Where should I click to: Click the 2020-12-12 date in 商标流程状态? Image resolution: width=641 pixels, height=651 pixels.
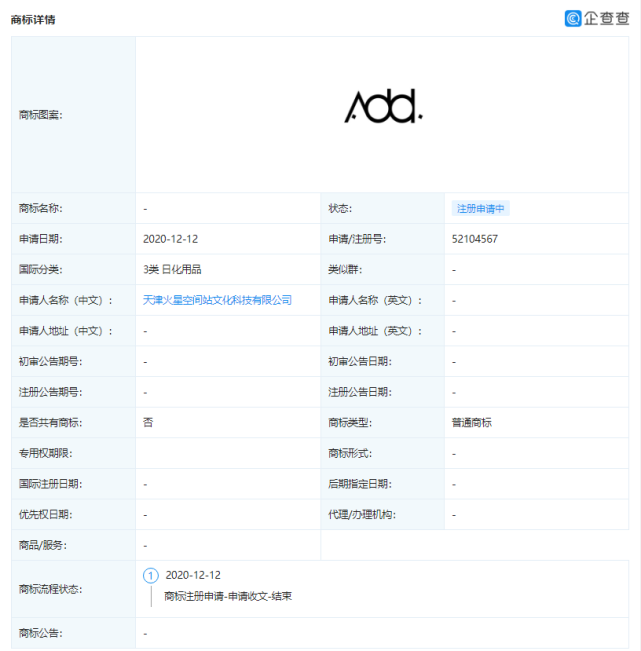pos(193,575)
